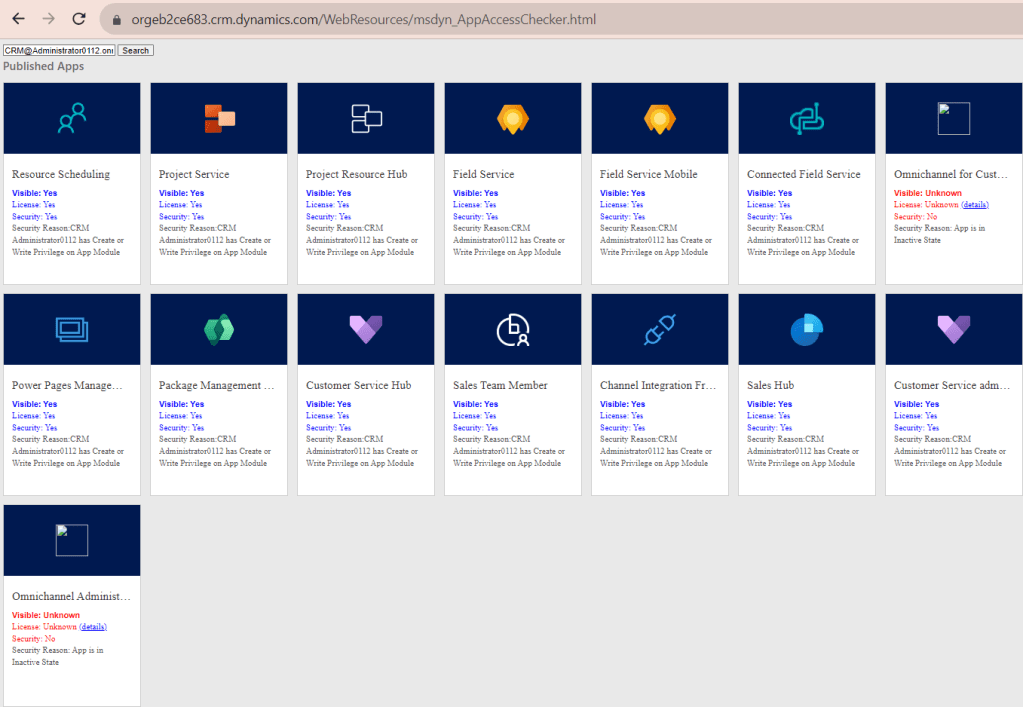Click the browser reload button

[x=79, y=19]
